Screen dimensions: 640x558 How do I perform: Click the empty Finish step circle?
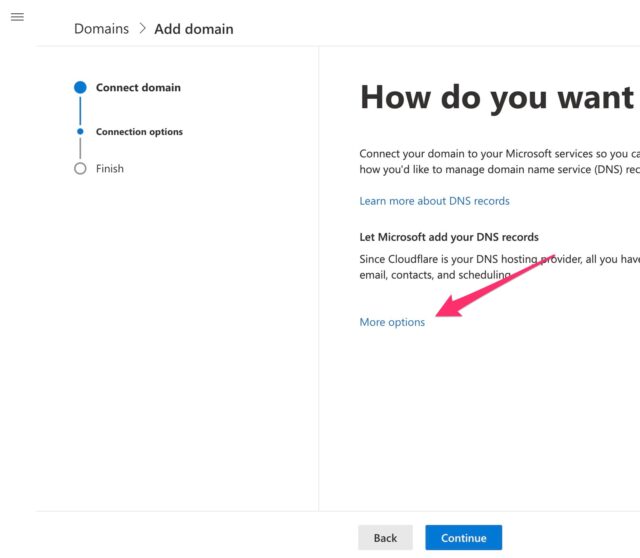pyautogui.click(x=80, y=169)
